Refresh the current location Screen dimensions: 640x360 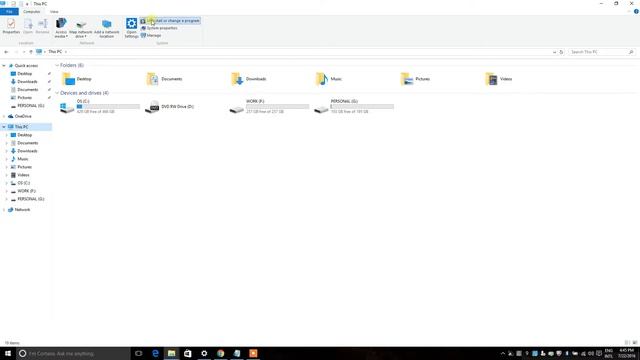561,52
